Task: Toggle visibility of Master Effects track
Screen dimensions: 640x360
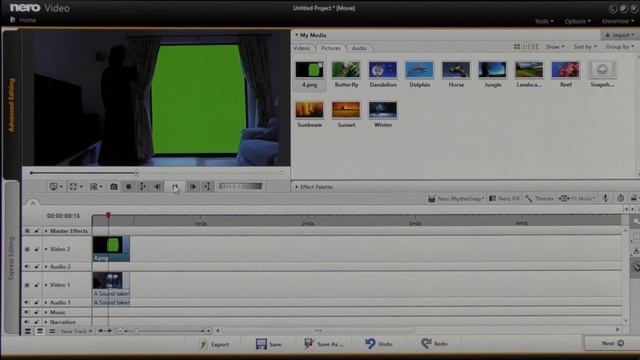Action: tap(27, 231)
